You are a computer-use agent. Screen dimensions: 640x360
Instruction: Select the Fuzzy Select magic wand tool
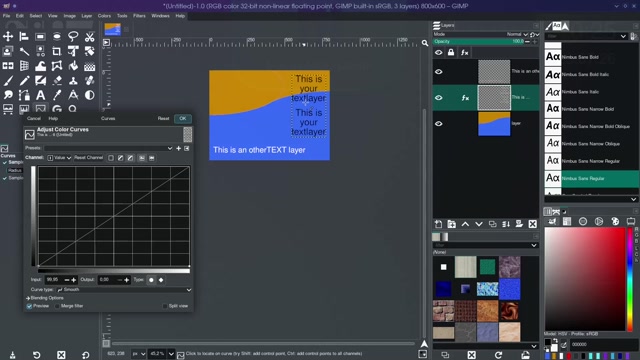click(24, 51)
